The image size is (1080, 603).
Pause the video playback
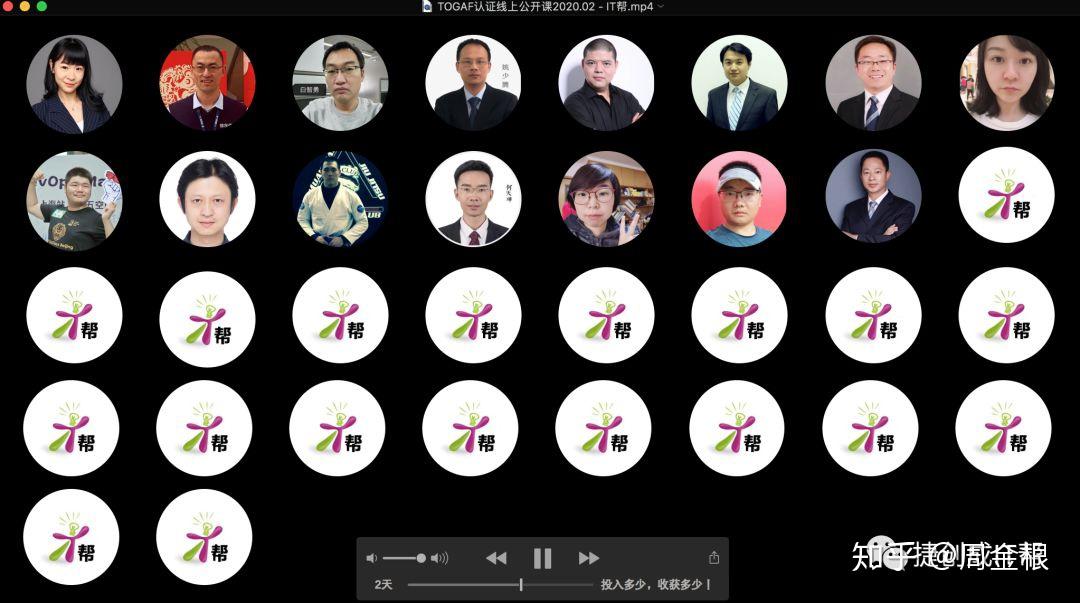pos(542,558)
